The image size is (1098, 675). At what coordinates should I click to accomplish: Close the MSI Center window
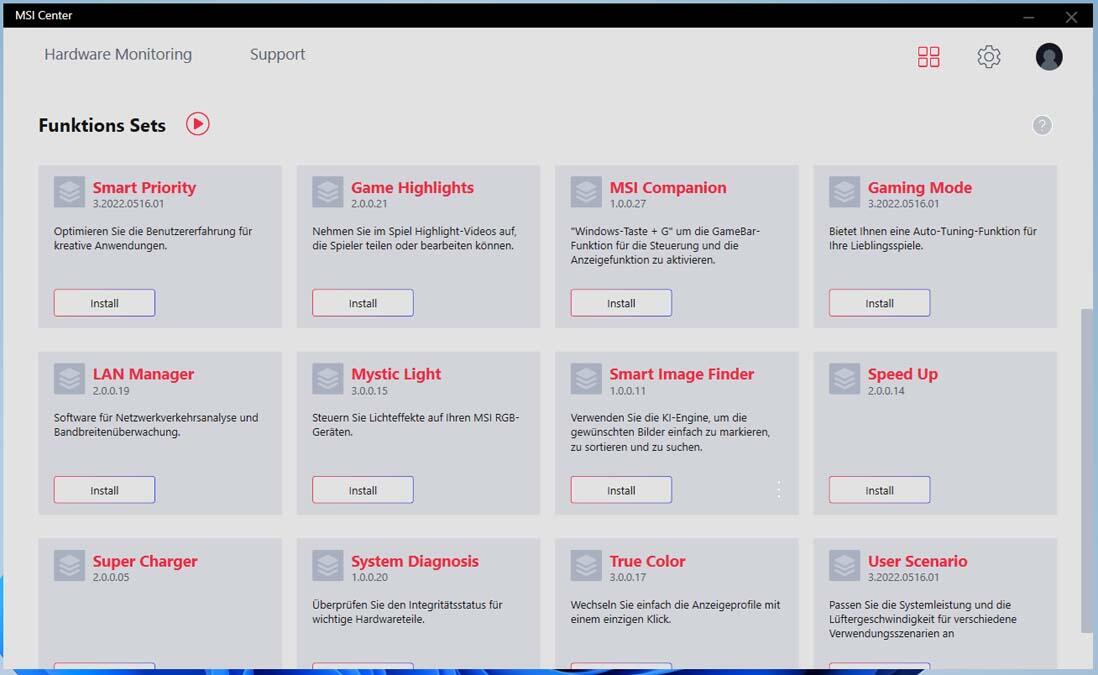(1071, 17)
